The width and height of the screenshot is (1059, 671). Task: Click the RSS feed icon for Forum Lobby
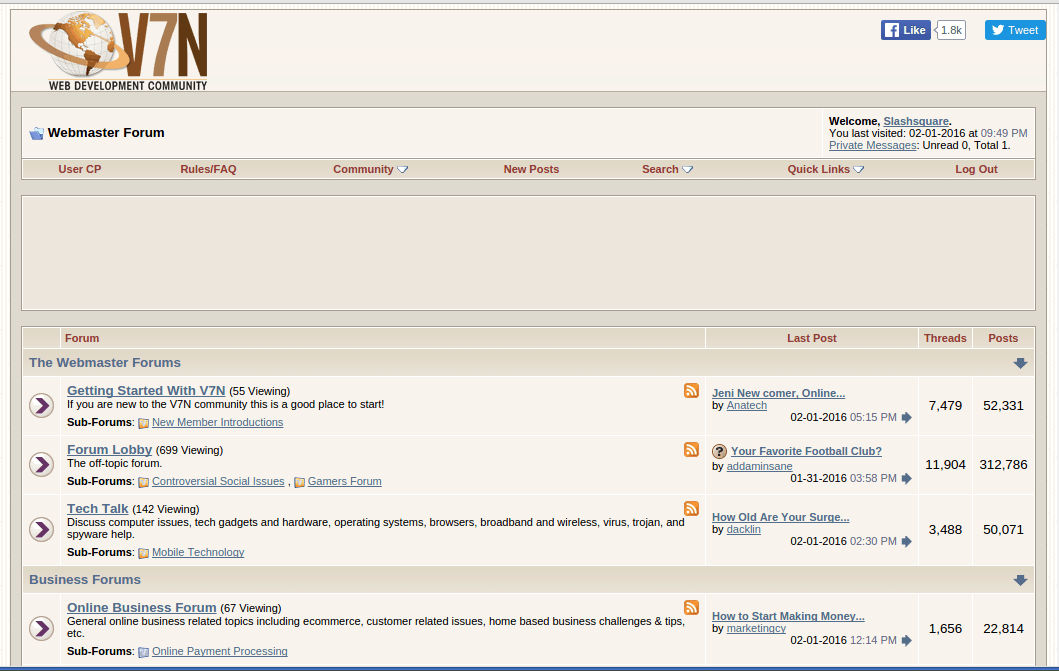pos(691,450)
